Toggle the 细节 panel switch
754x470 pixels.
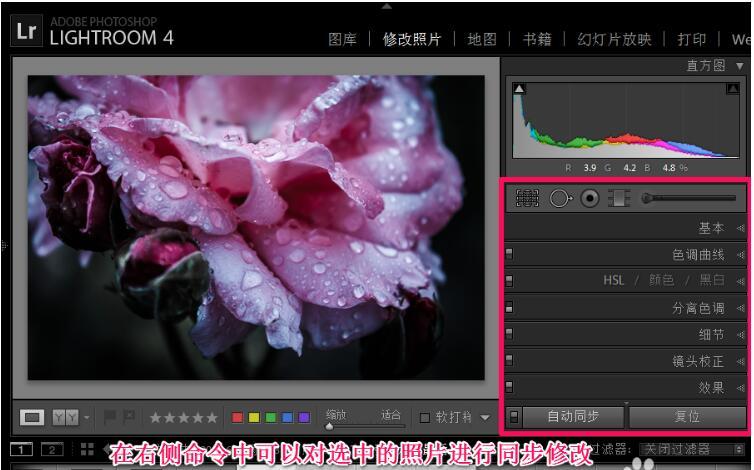[x=509, y=333]
